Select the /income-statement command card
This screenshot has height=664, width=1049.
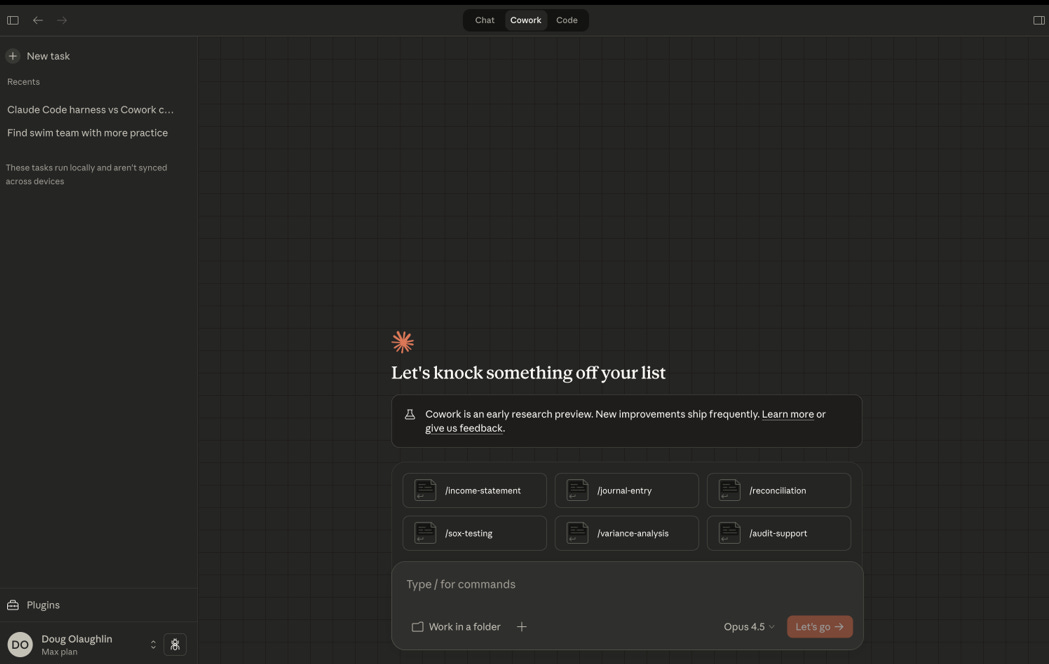click(x=475, y=490)
